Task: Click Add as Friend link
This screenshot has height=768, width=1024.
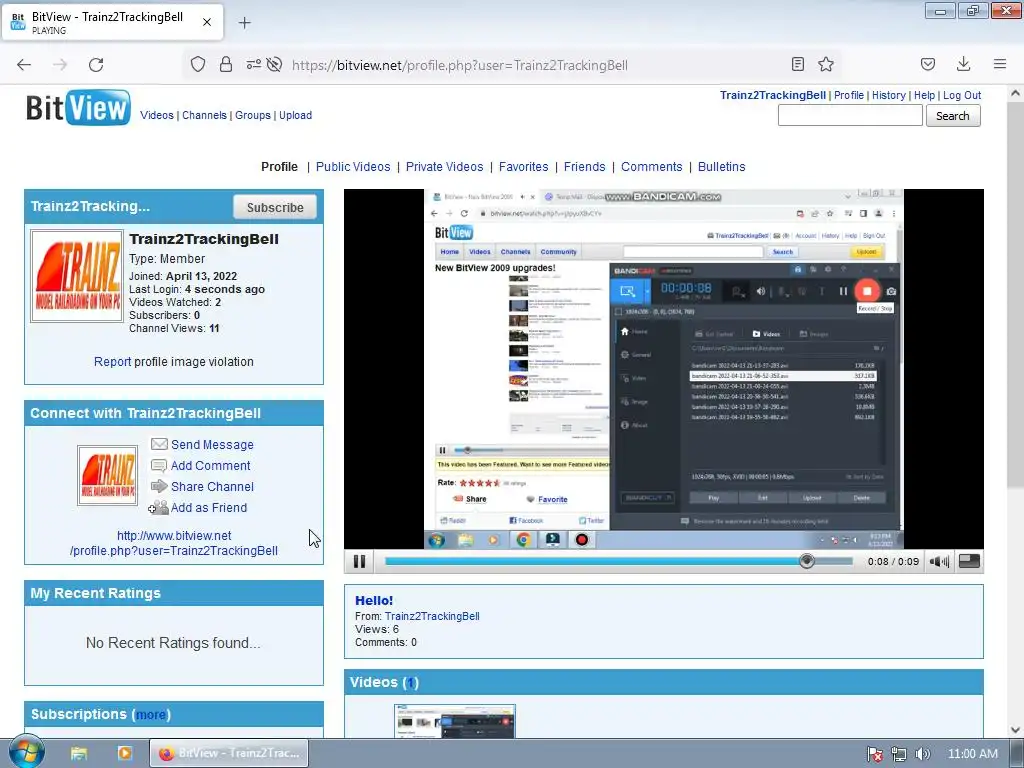Action: [x=209, y=507]
